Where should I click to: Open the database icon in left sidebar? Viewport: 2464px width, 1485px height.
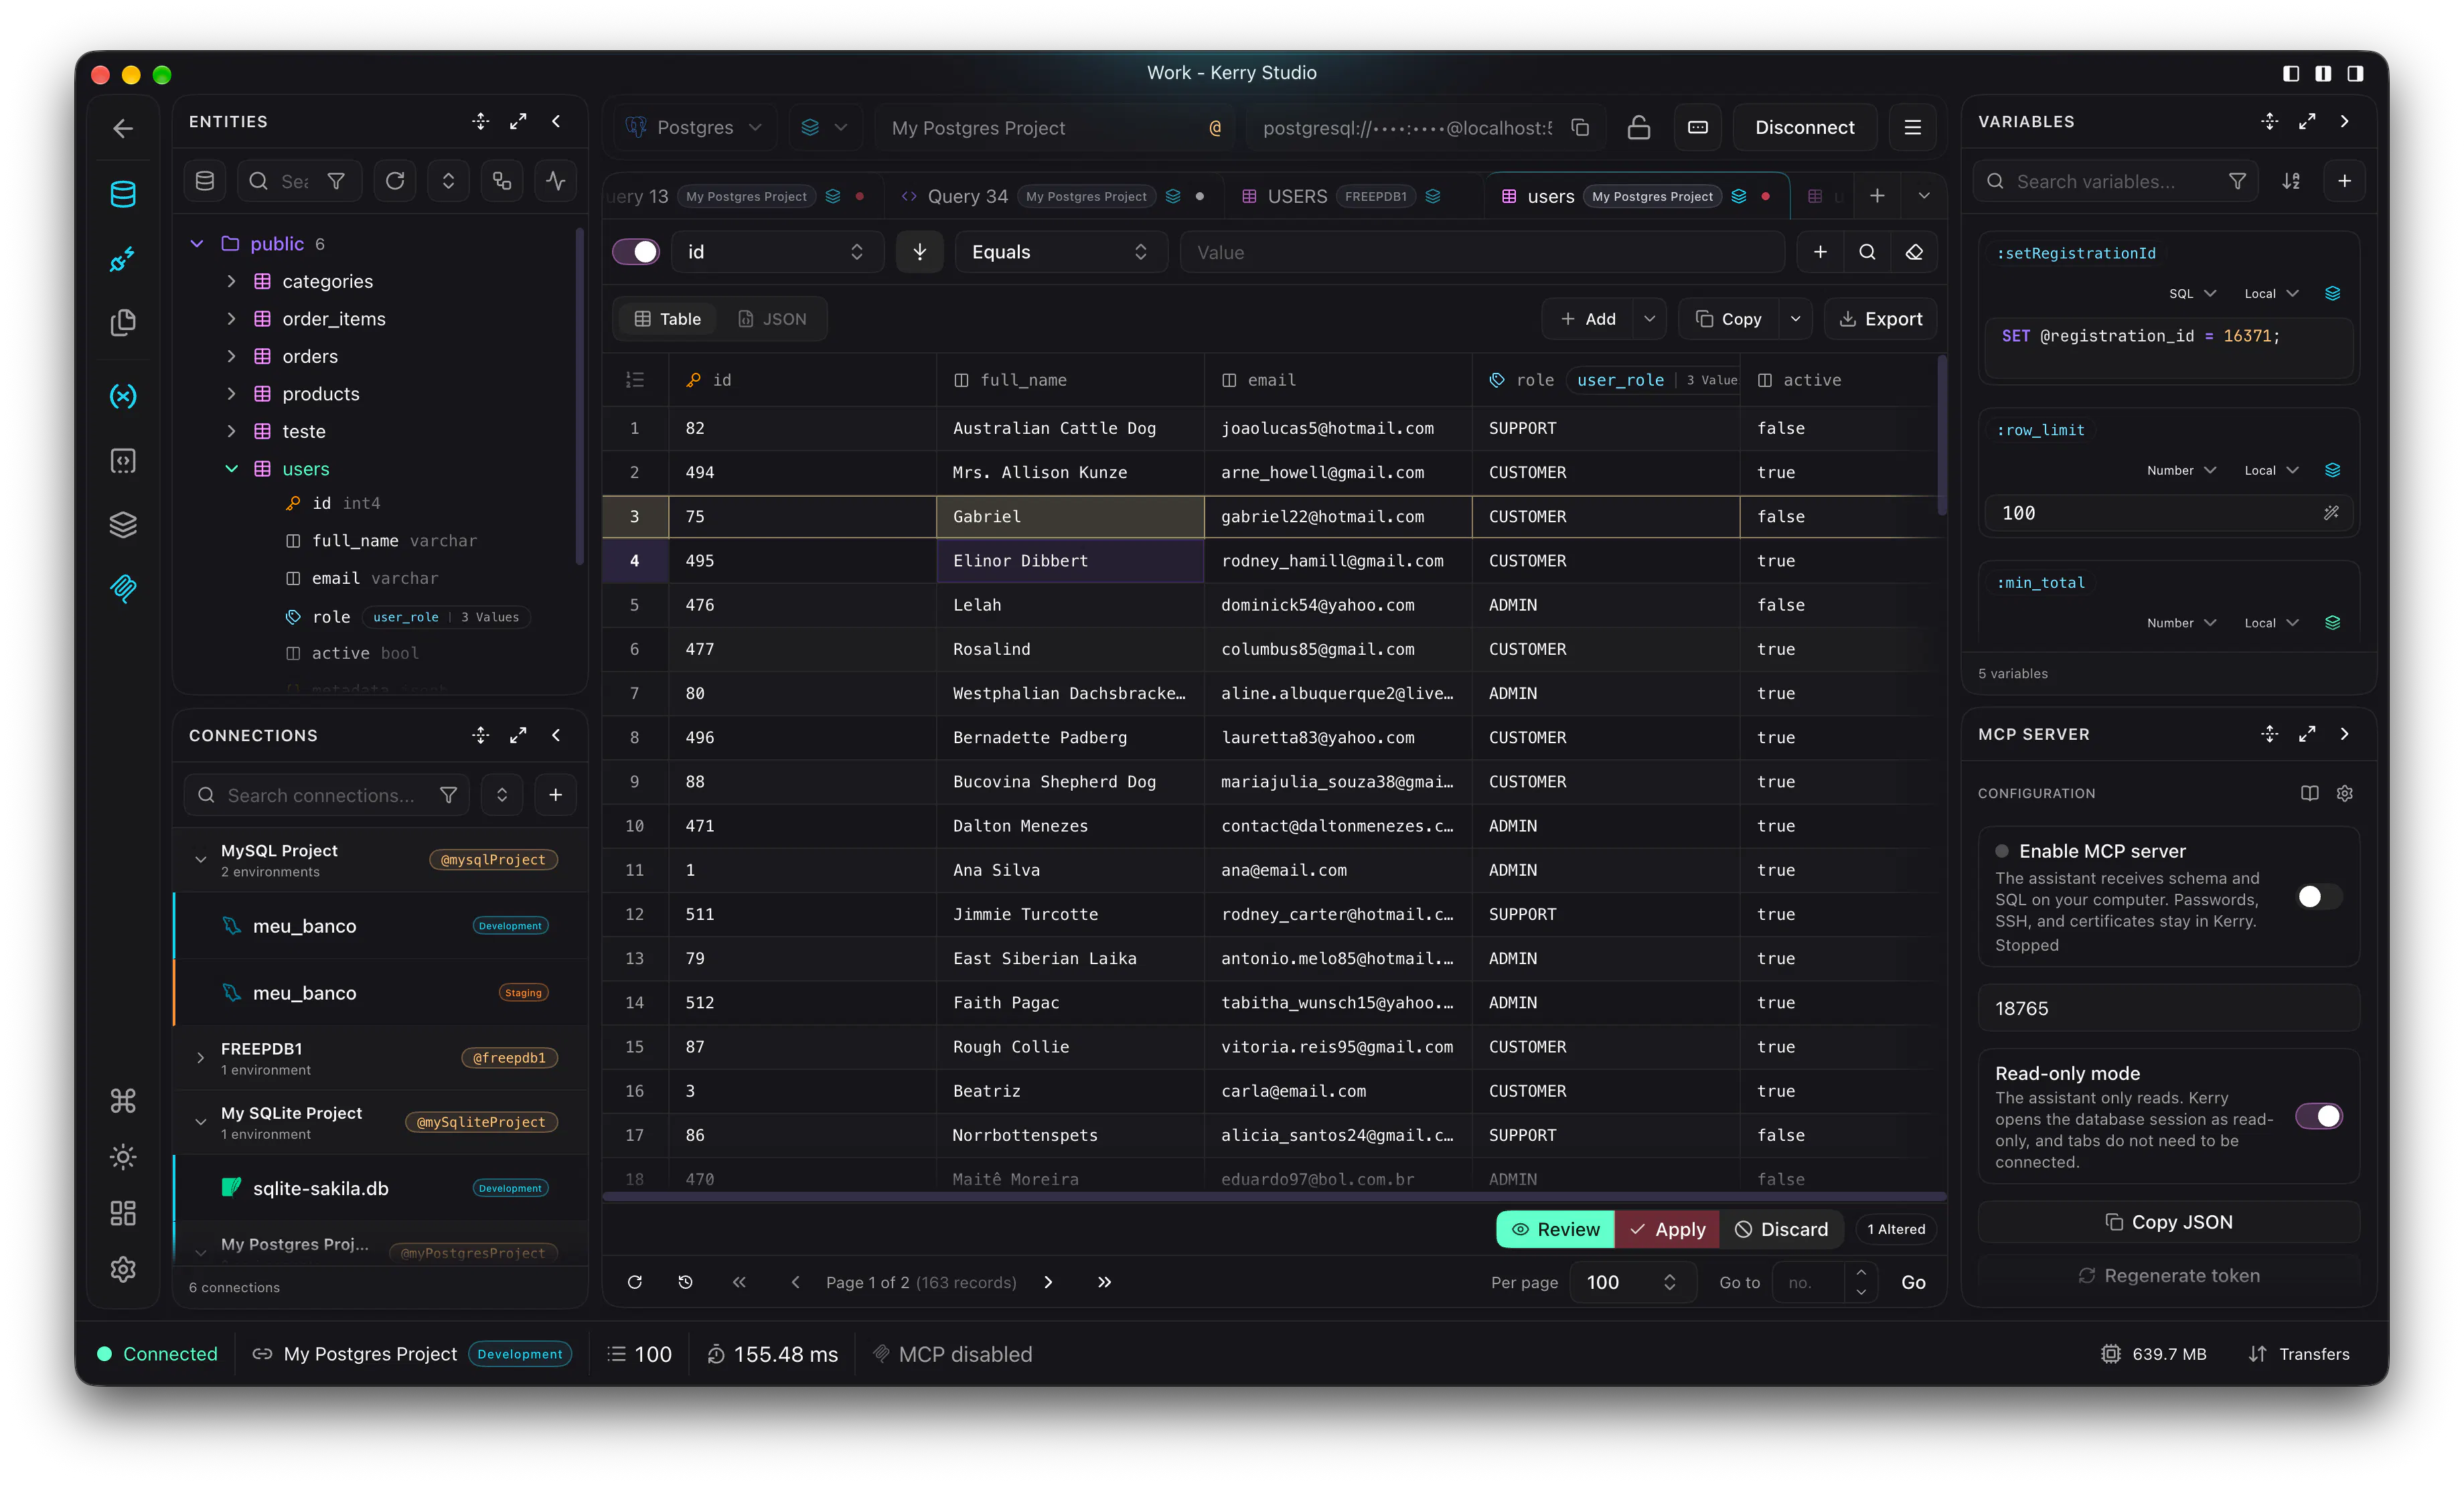123,194
